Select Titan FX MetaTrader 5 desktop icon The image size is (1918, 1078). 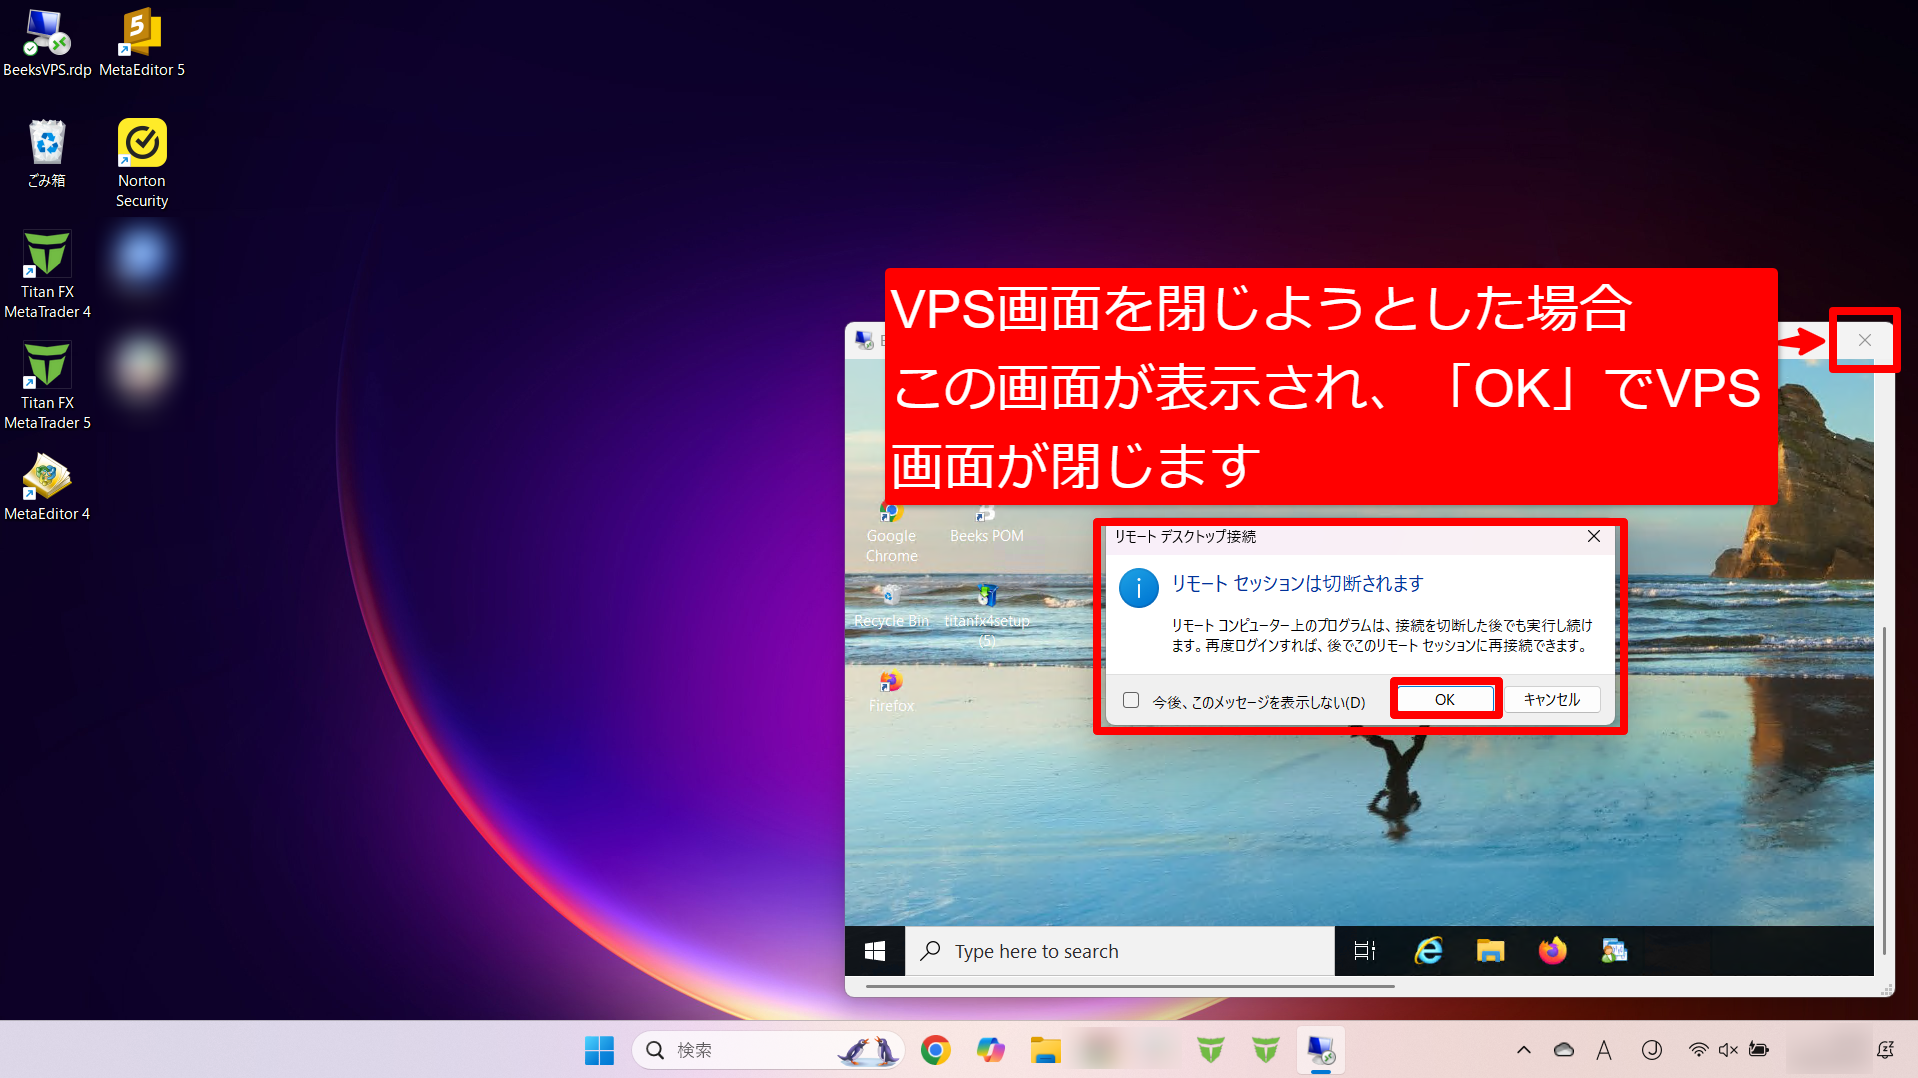(47, 385)
